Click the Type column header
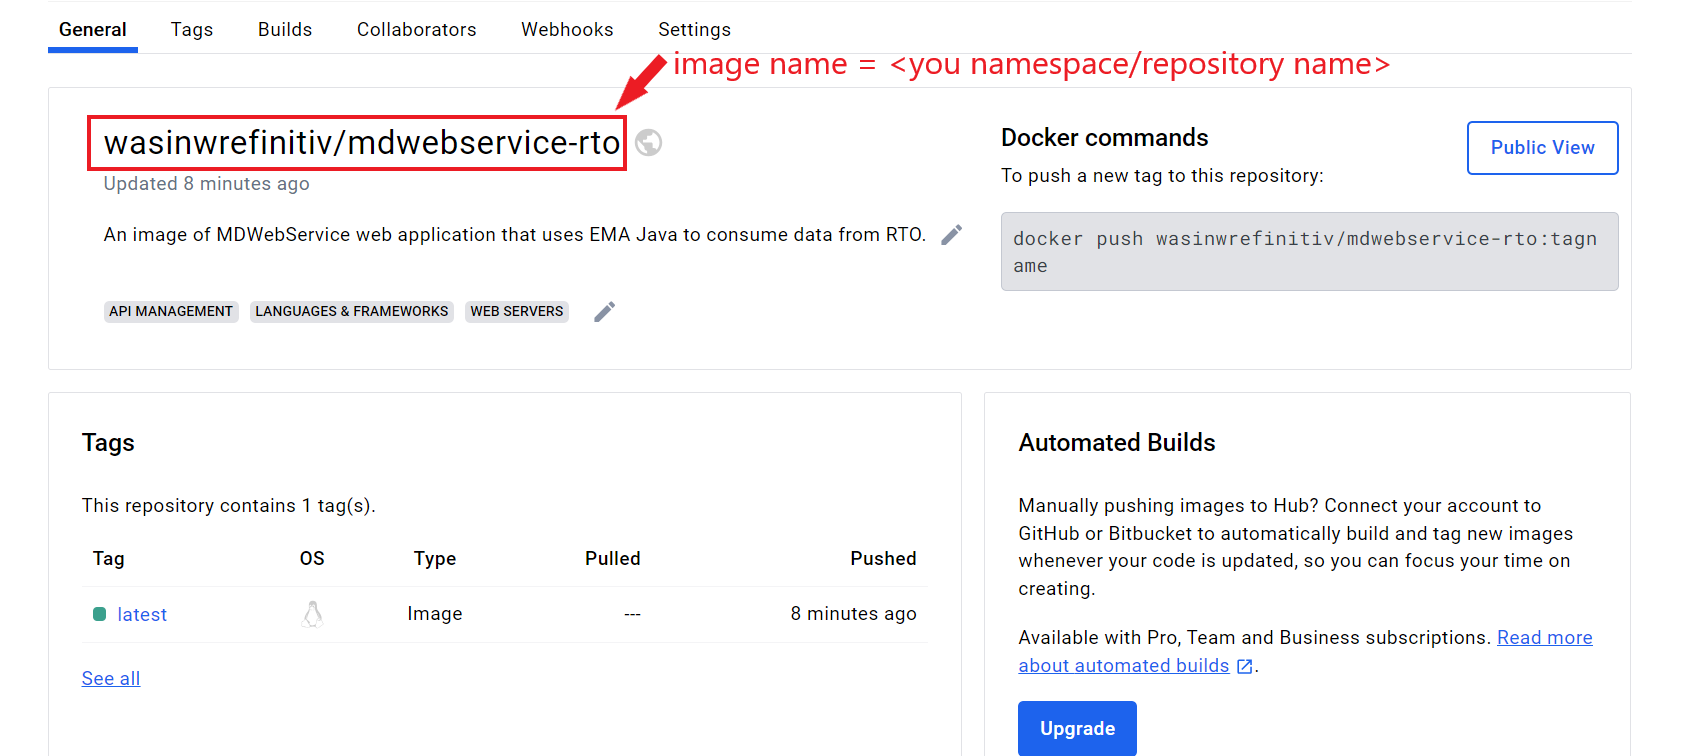This screenshot has height=756, width=1695. [435, 559]
